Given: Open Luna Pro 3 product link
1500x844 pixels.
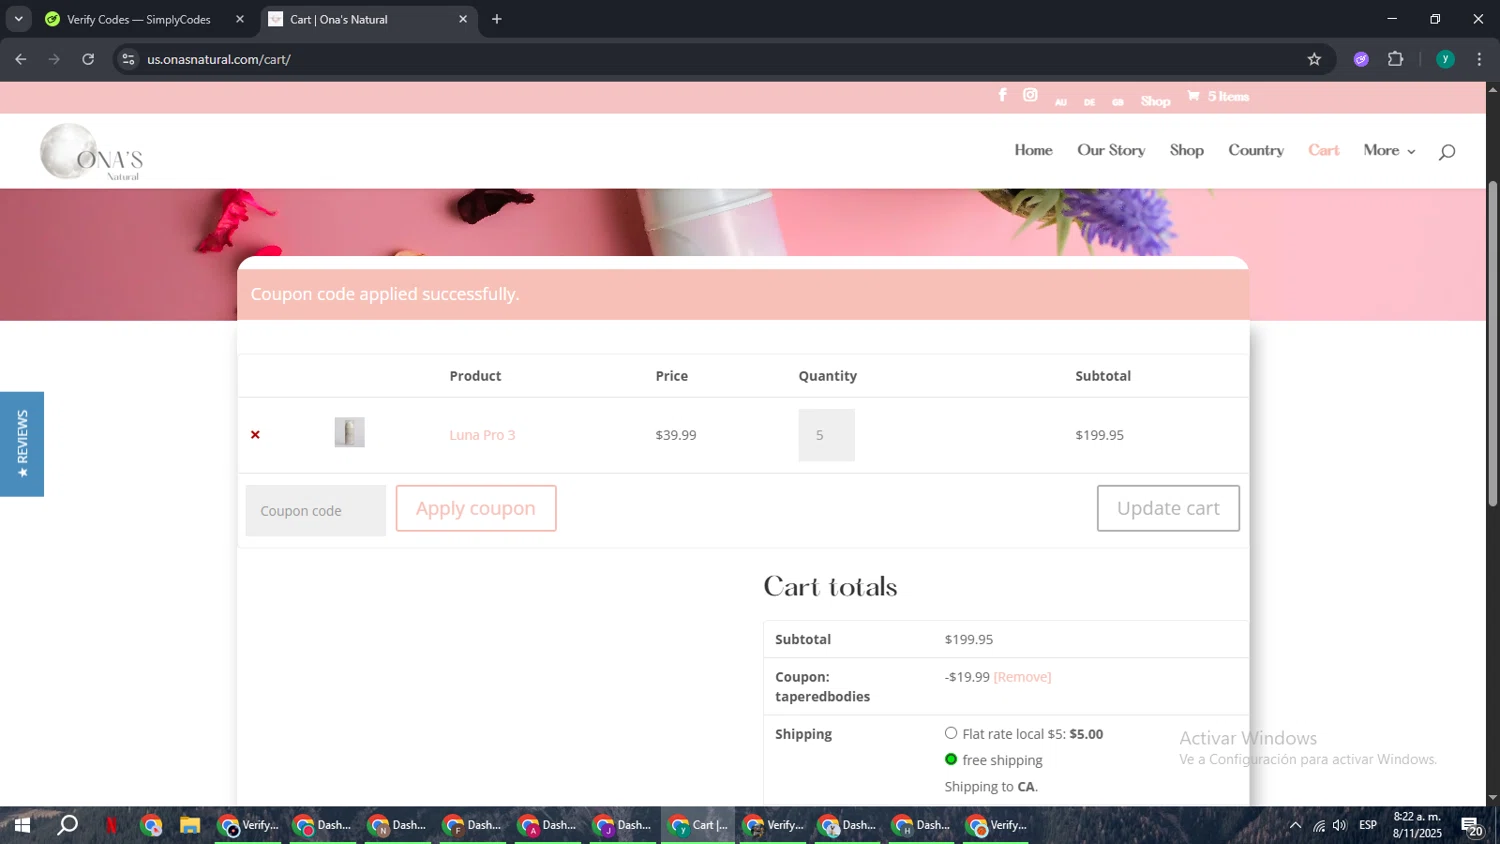Looking at the screenshot, I should pos(482,435).
